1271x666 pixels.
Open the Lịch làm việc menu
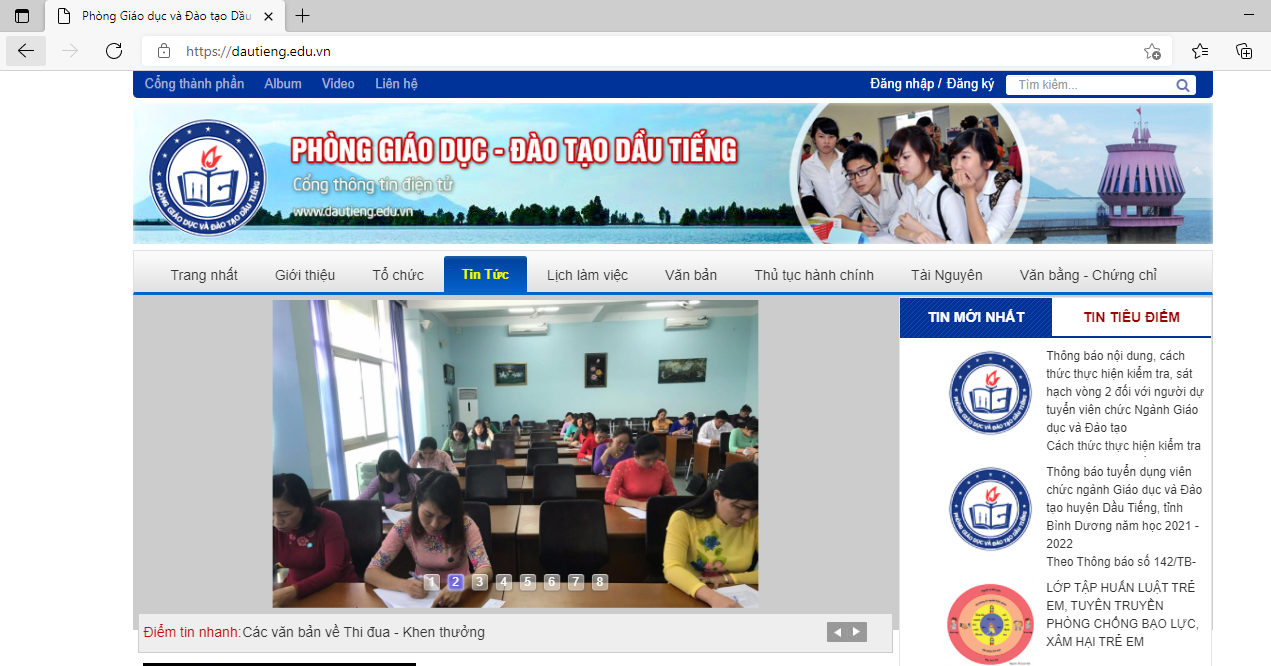[x=587, y=275]
